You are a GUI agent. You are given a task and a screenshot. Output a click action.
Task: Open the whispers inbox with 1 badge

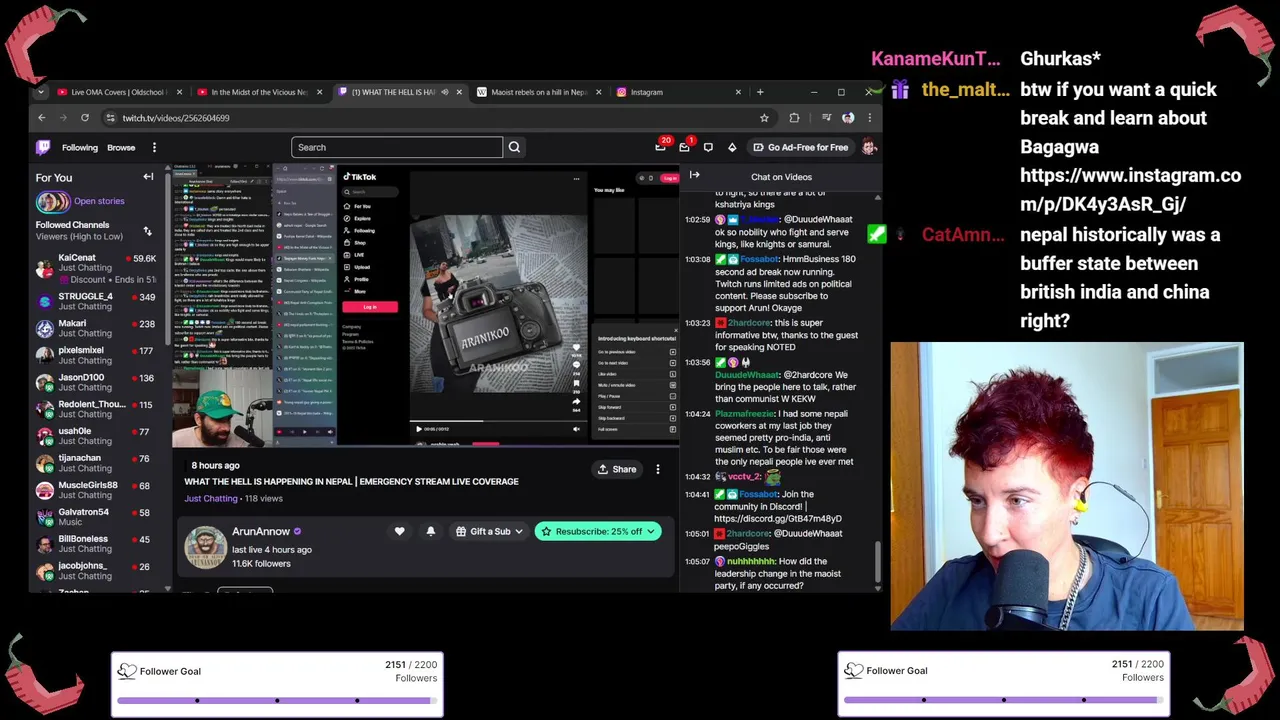(684, 147)
